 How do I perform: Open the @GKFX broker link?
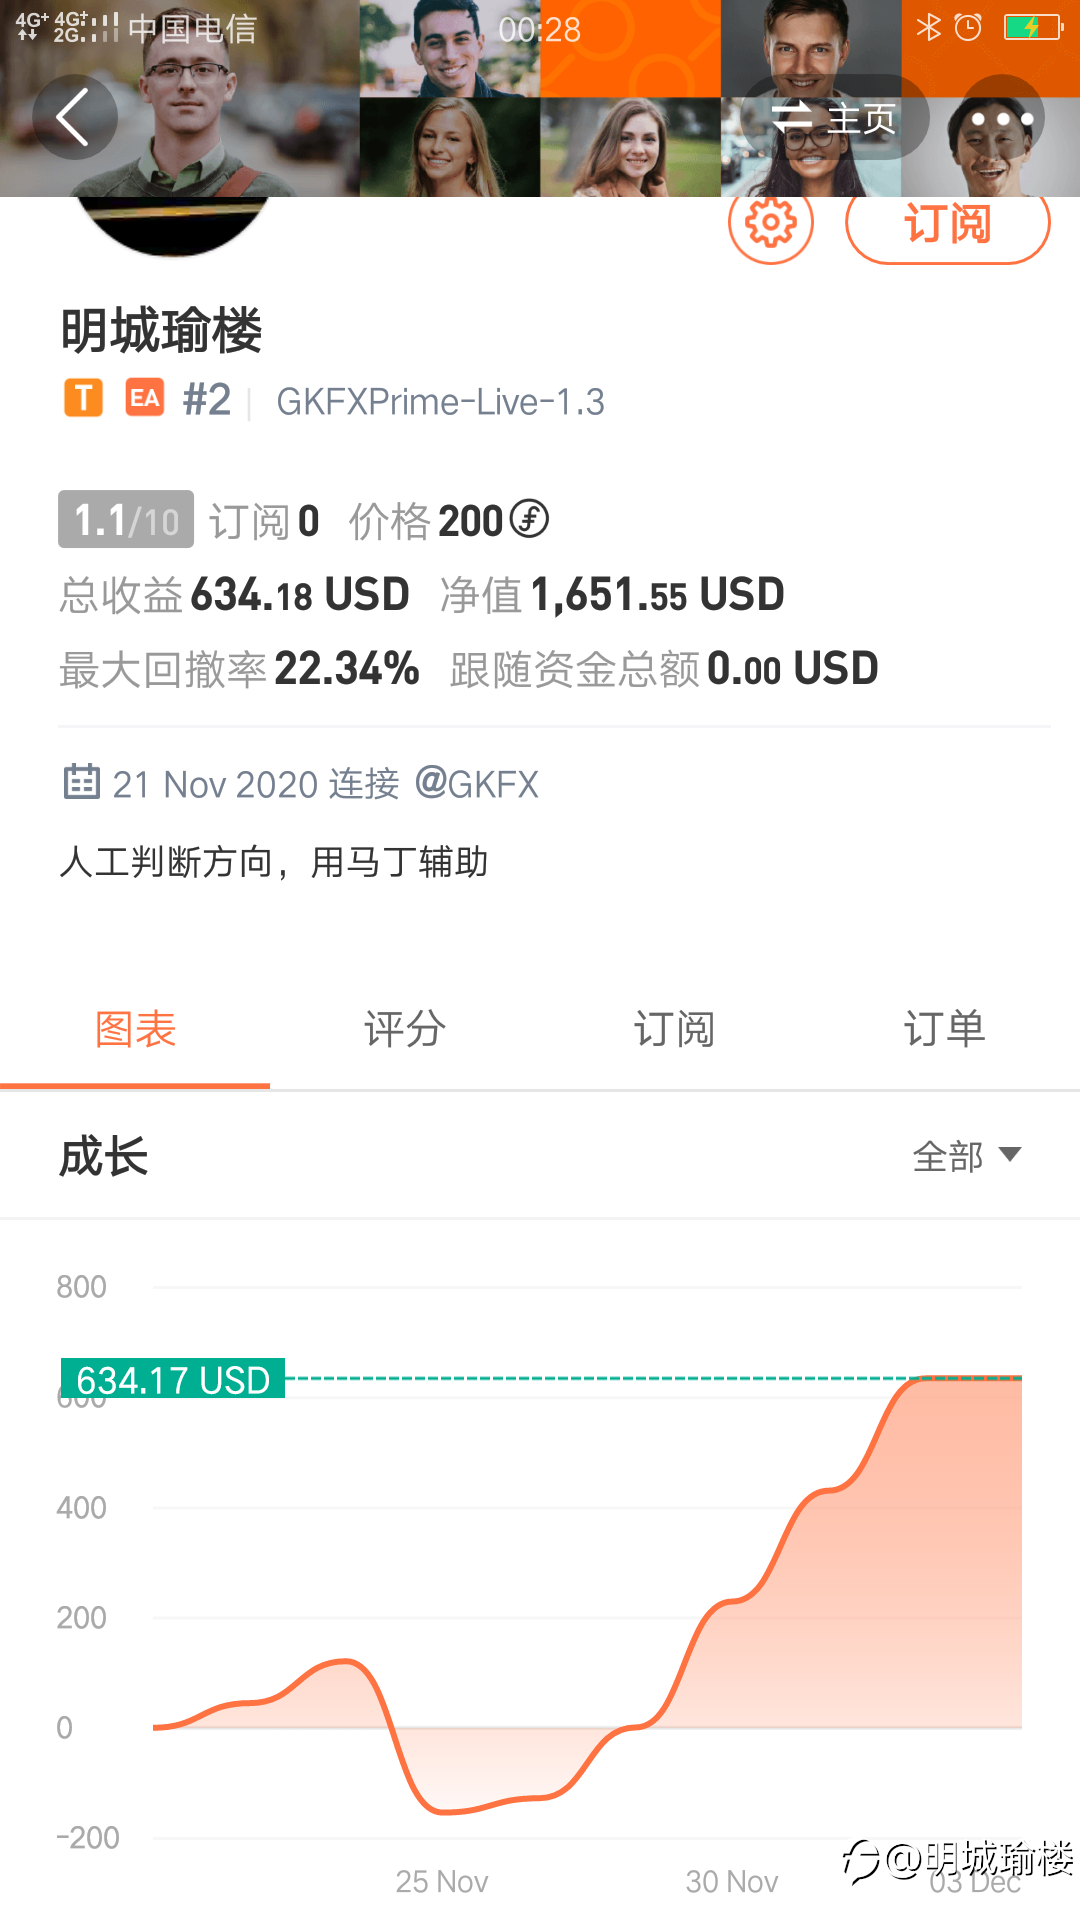[477, 784]
